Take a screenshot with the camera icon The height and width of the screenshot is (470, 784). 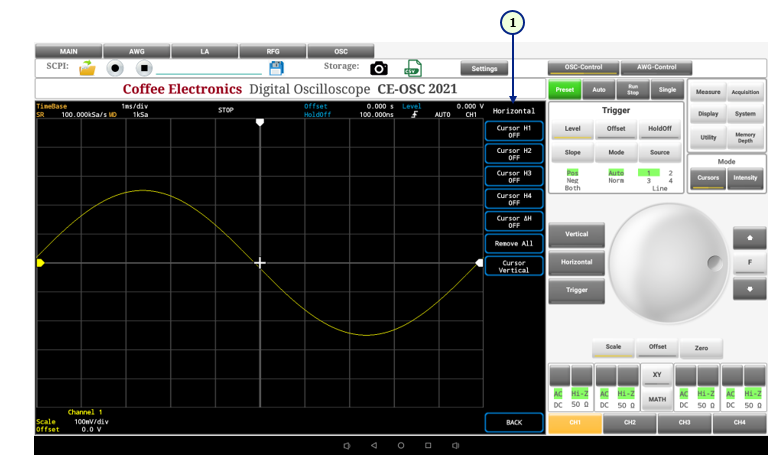379,68
